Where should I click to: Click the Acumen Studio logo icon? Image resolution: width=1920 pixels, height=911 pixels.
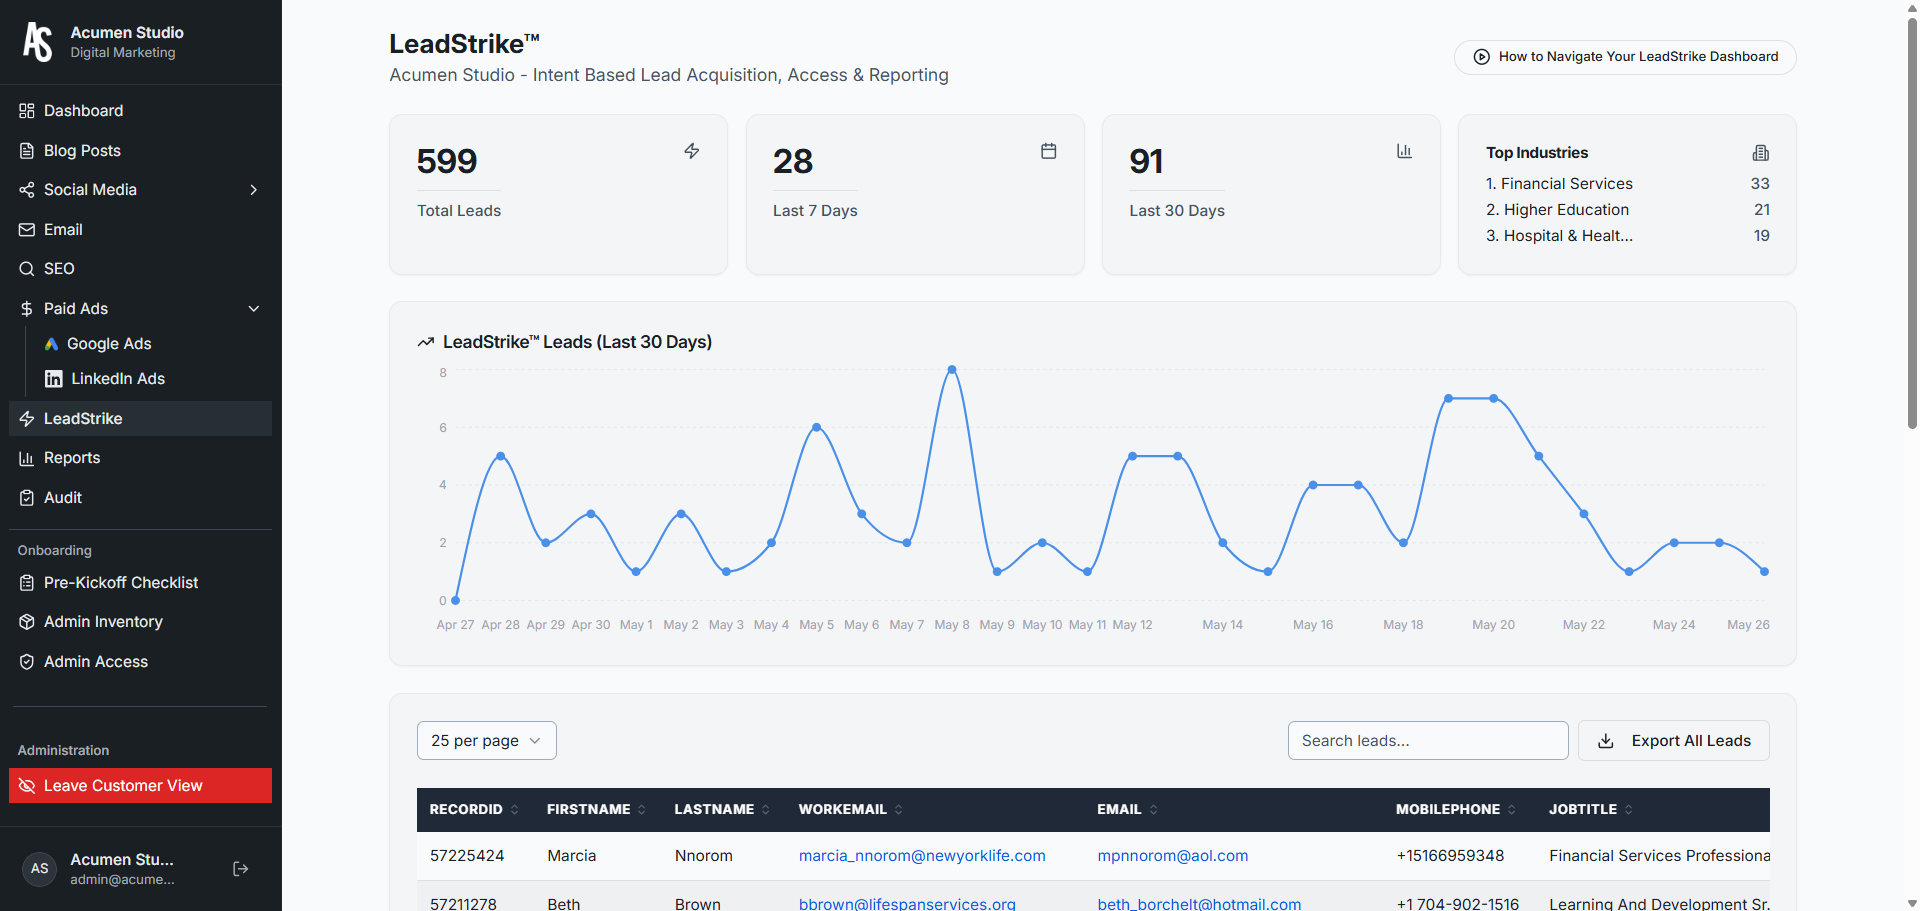pos(38,42)
